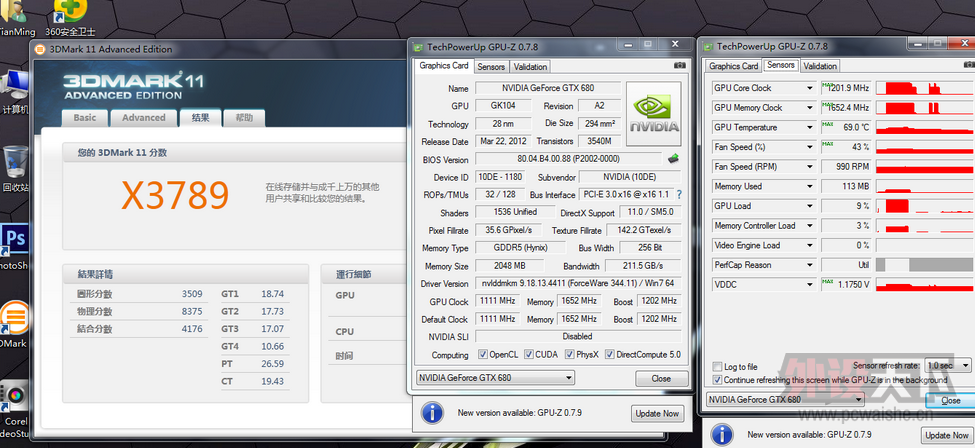Switch to Sensors tab in left GPU-Z window
Viewport: 975px width, 448px height.
(491, 67)
